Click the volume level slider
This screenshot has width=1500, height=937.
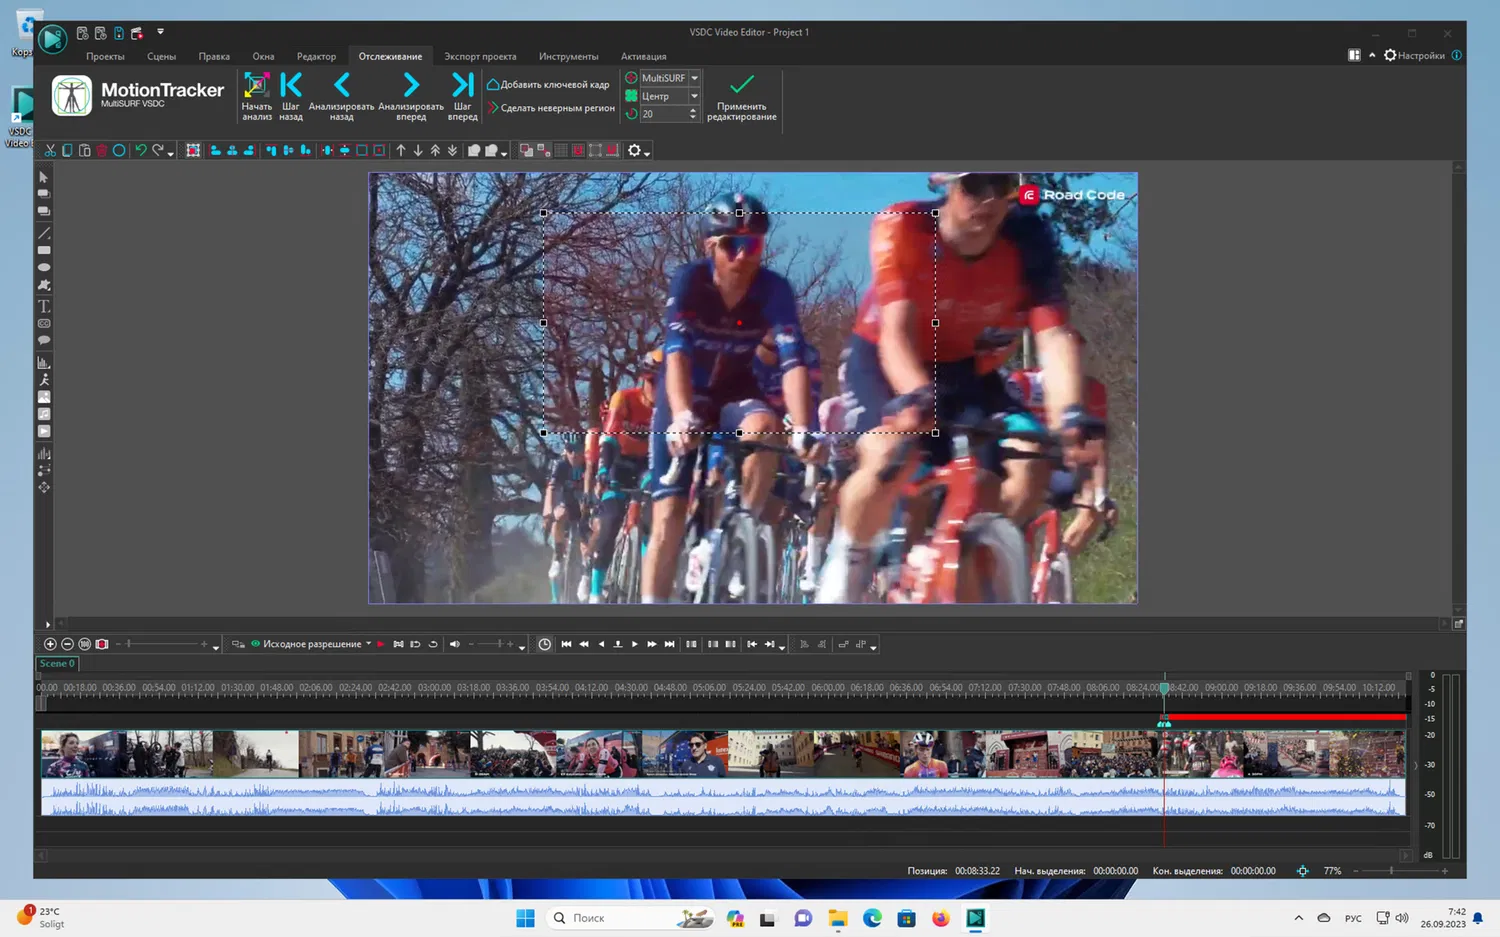coord(491,644)
